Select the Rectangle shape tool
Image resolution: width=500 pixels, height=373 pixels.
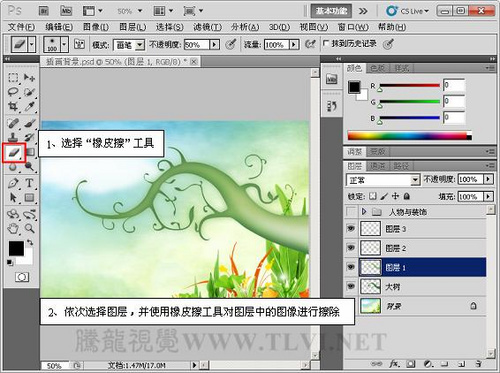[x=29, y=197]
